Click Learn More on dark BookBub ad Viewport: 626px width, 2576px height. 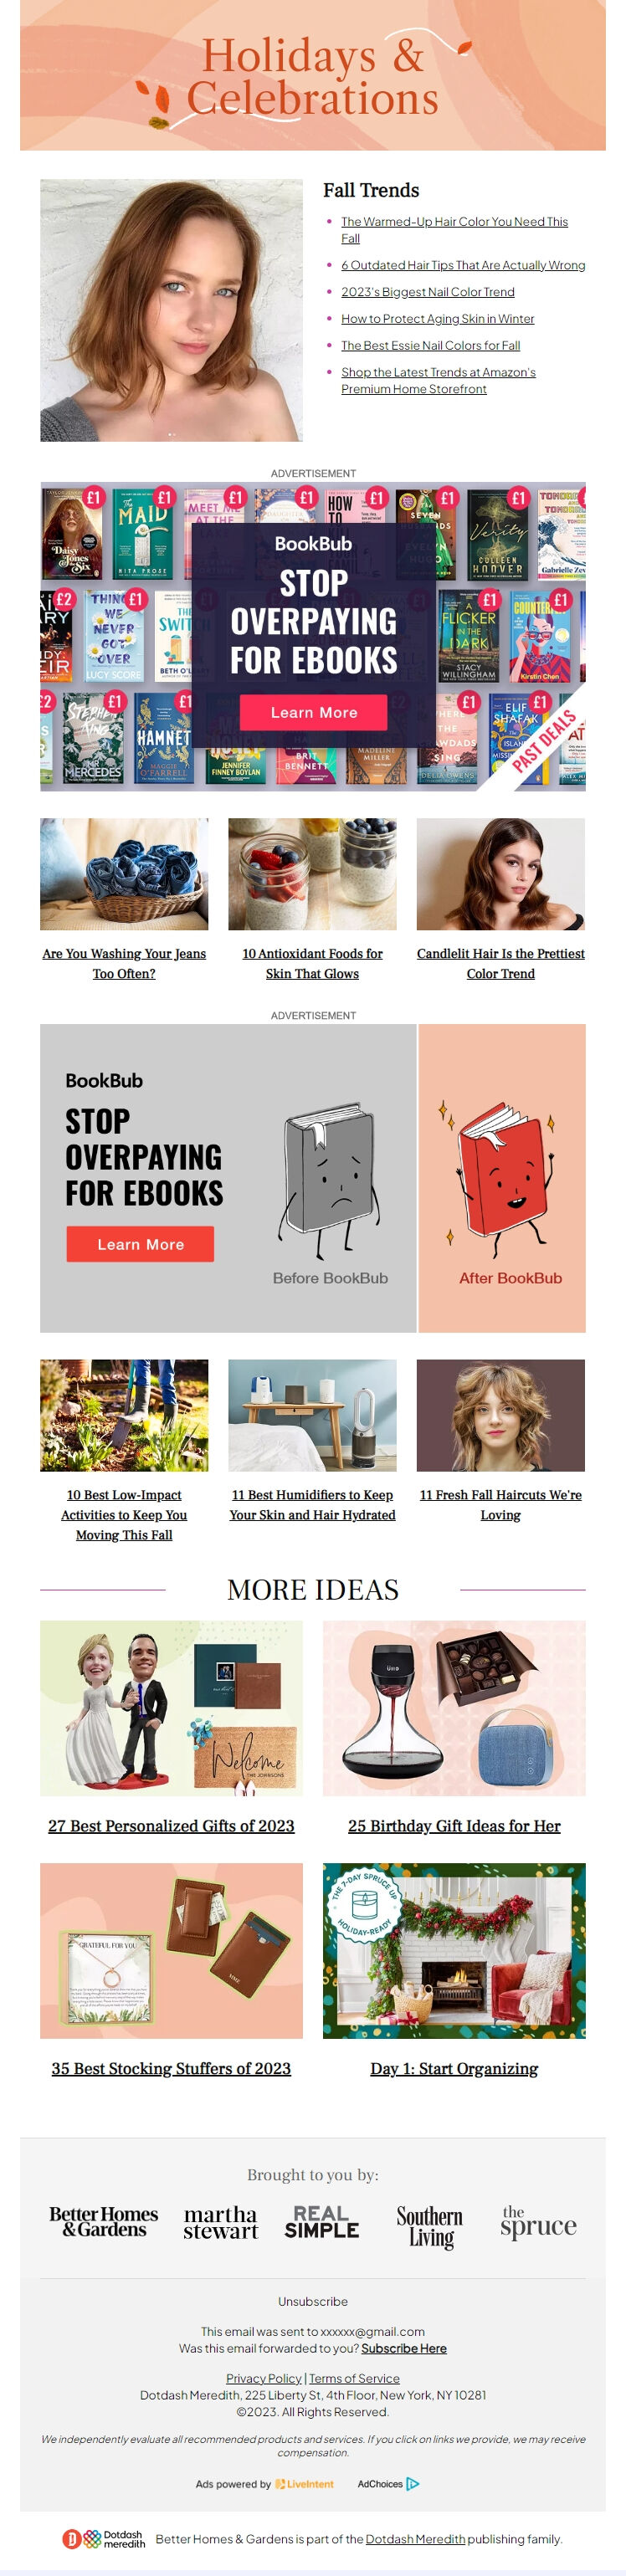pyautogui.click(x=314, y=713)
